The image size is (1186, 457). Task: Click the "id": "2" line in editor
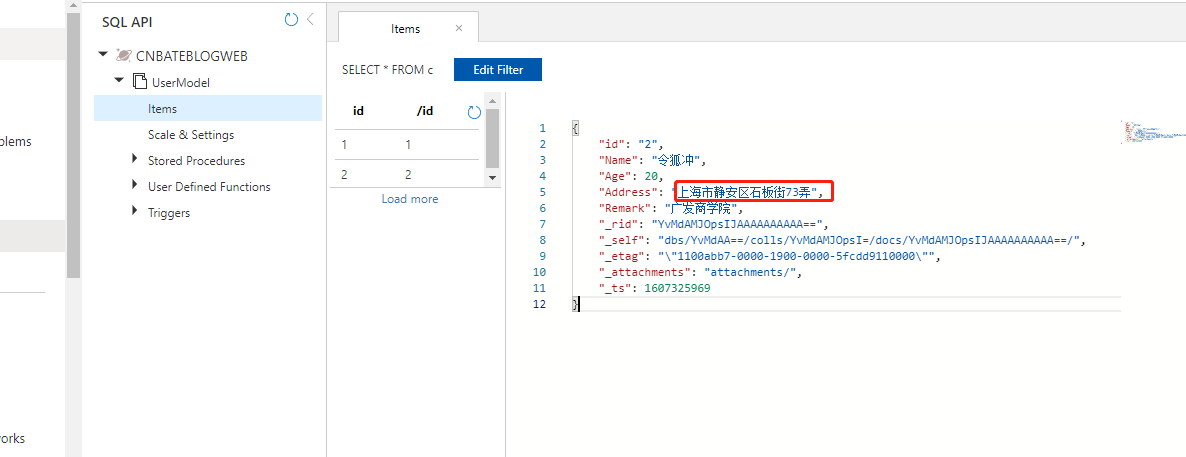[x=631, y=144]
